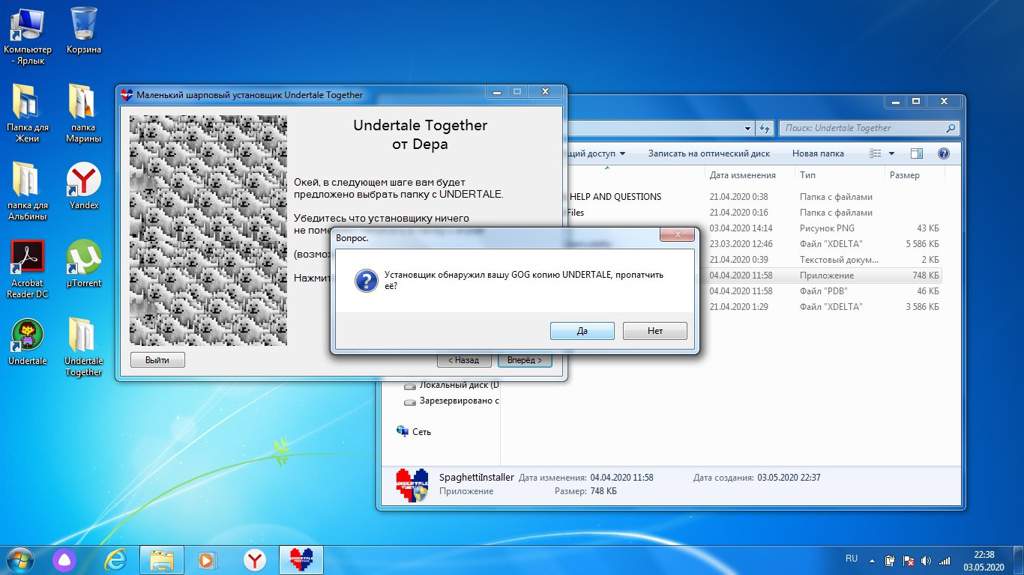Select Сеть in the Explorer navigation pane
Viewport: 1024px width, 575px height.
click(414, 431)
